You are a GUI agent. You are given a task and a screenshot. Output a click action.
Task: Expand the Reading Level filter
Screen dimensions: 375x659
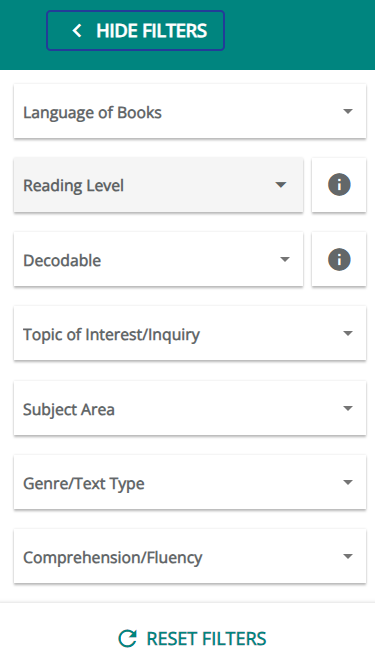[158, 185]
